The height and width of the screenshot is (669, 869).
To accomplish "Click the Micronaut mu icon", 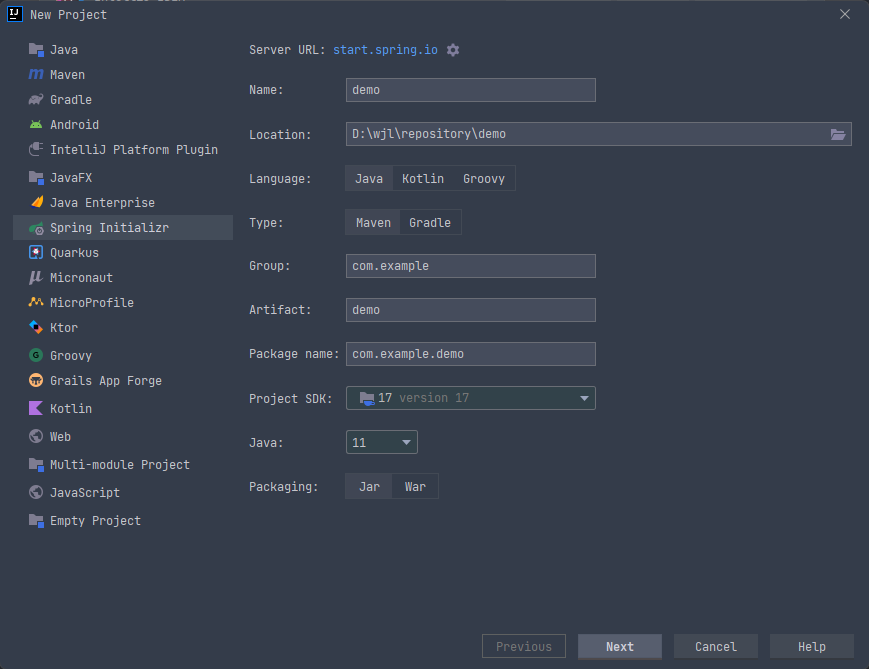I will click(36, 278).
